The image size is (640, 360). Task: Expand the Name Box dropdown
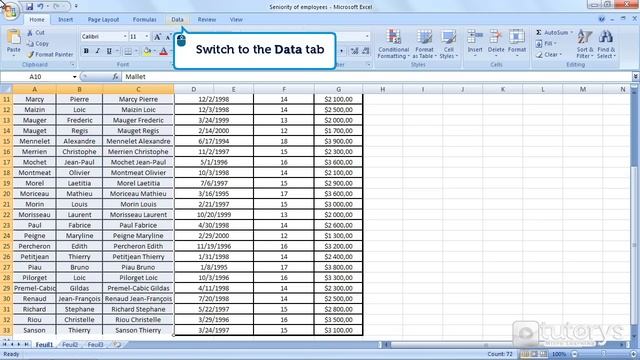[x=74, y=77]
